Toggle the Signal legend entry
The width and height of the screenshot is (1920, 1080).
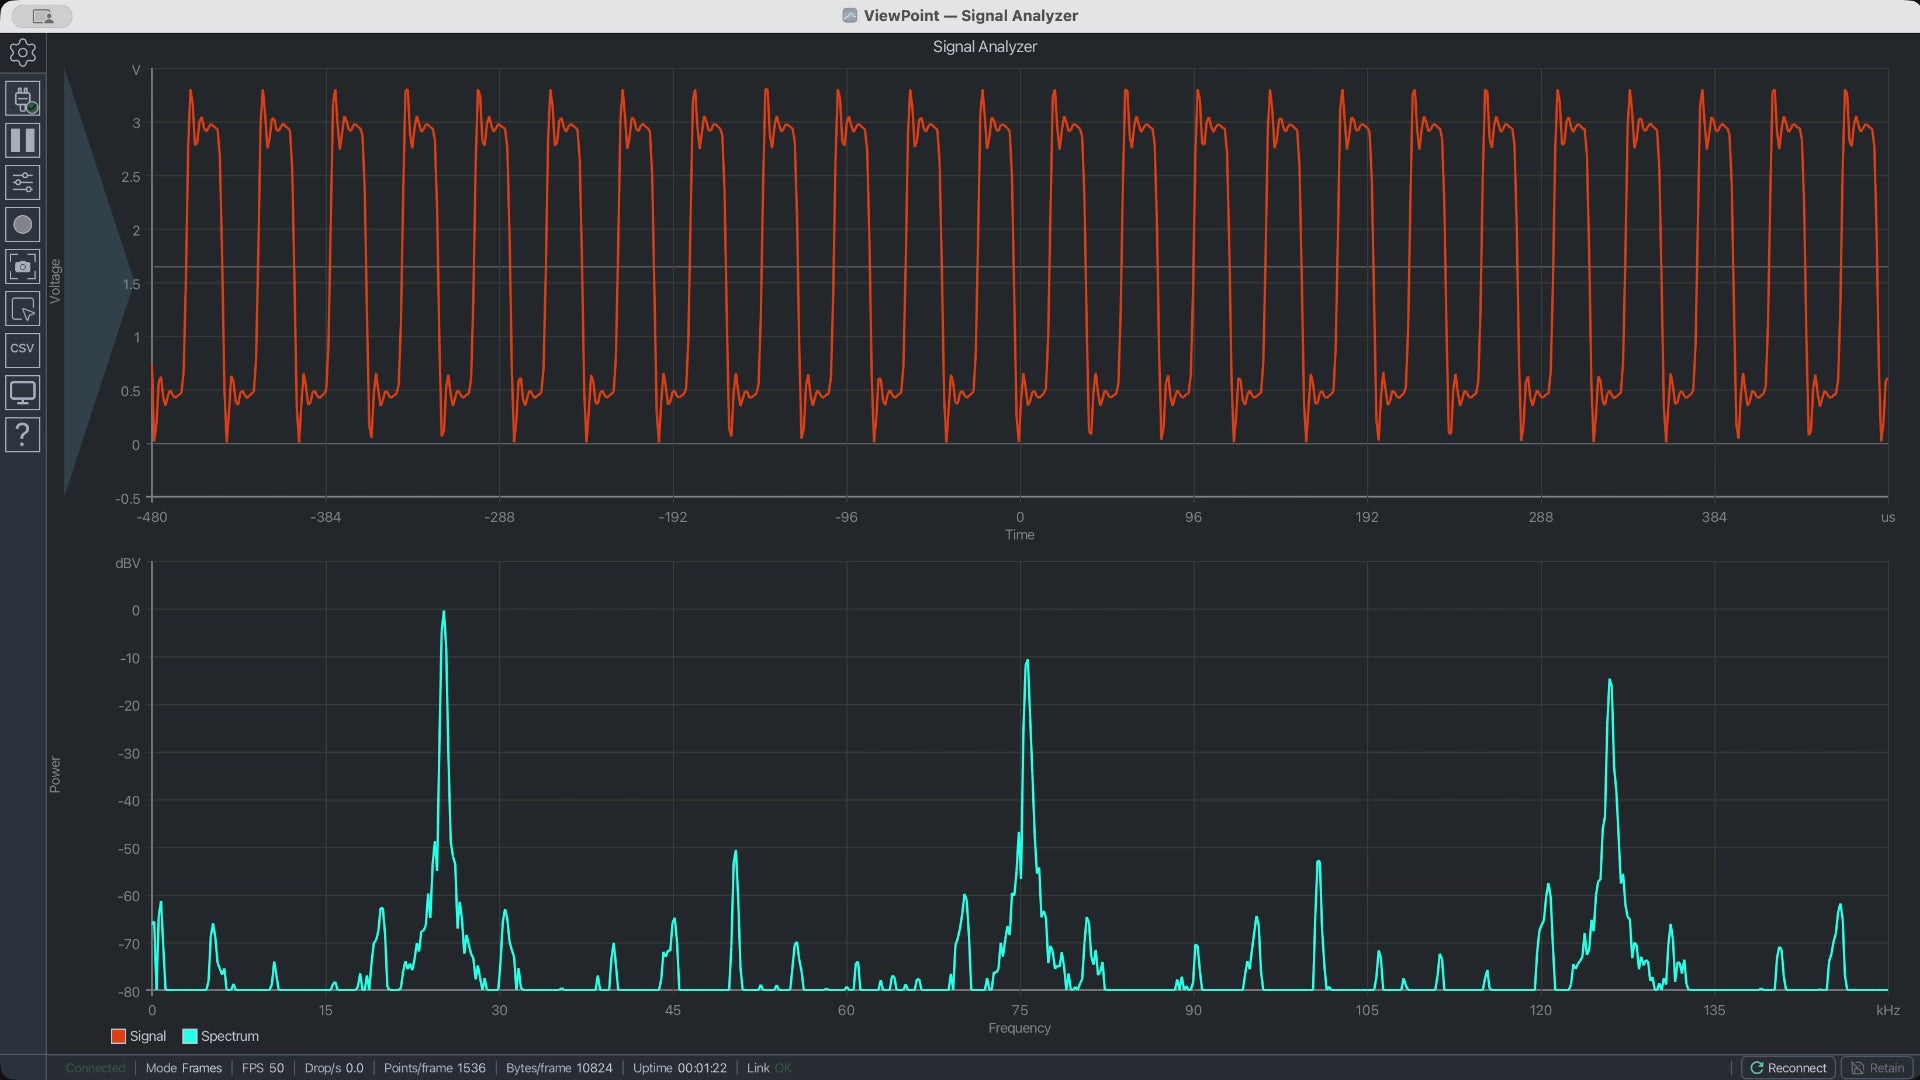pyautogui.click(x=138, y=1036)
